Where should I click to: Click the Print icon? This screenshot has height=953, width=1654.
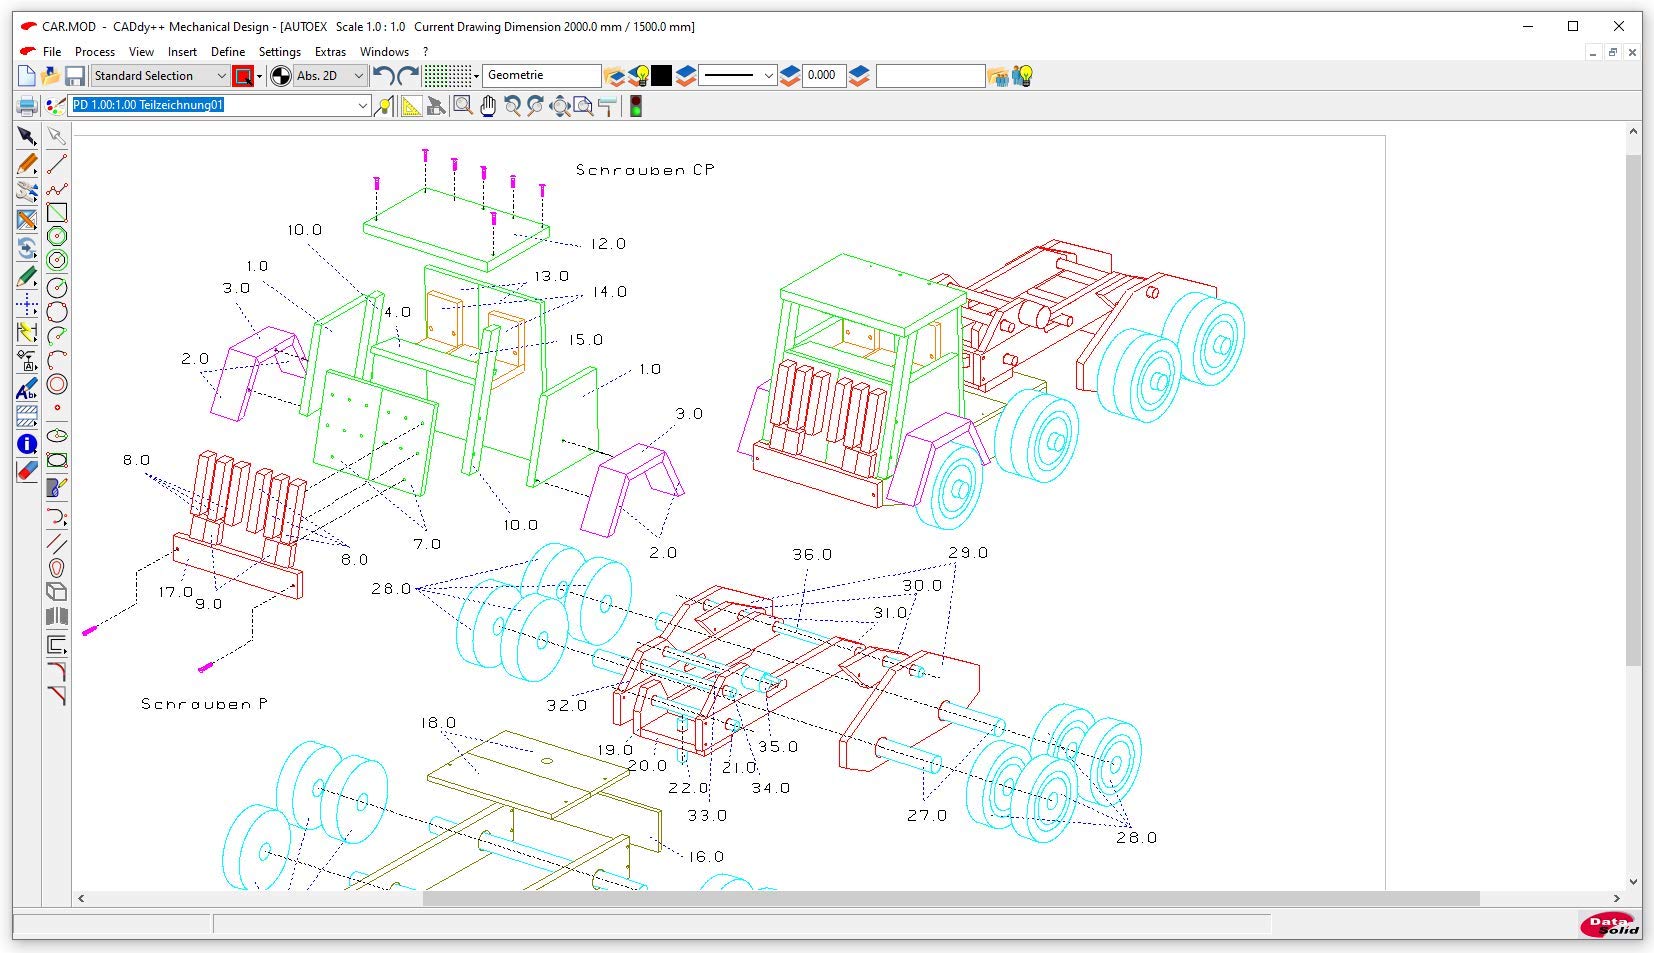27,106
